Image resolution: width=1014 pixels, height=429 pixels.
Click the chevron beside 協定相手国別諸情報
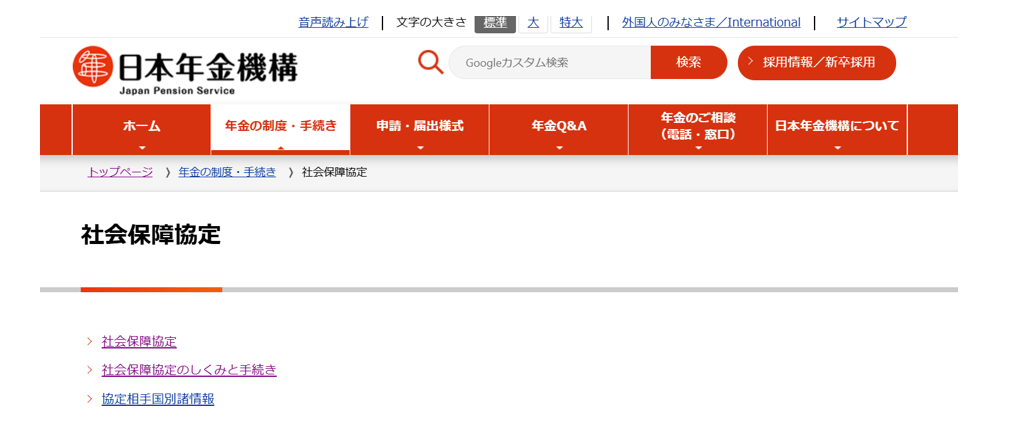pyautogui.click(x=90, y=399)
